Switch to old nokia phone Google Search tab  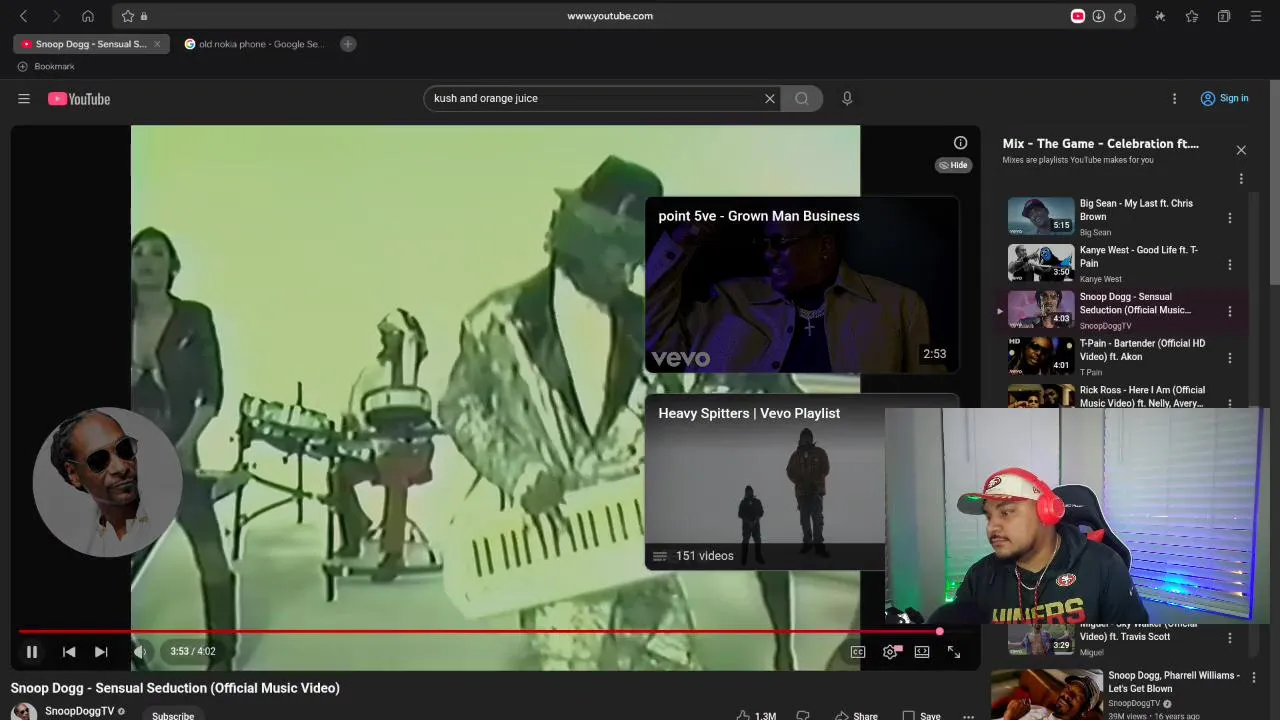(254, 44)
